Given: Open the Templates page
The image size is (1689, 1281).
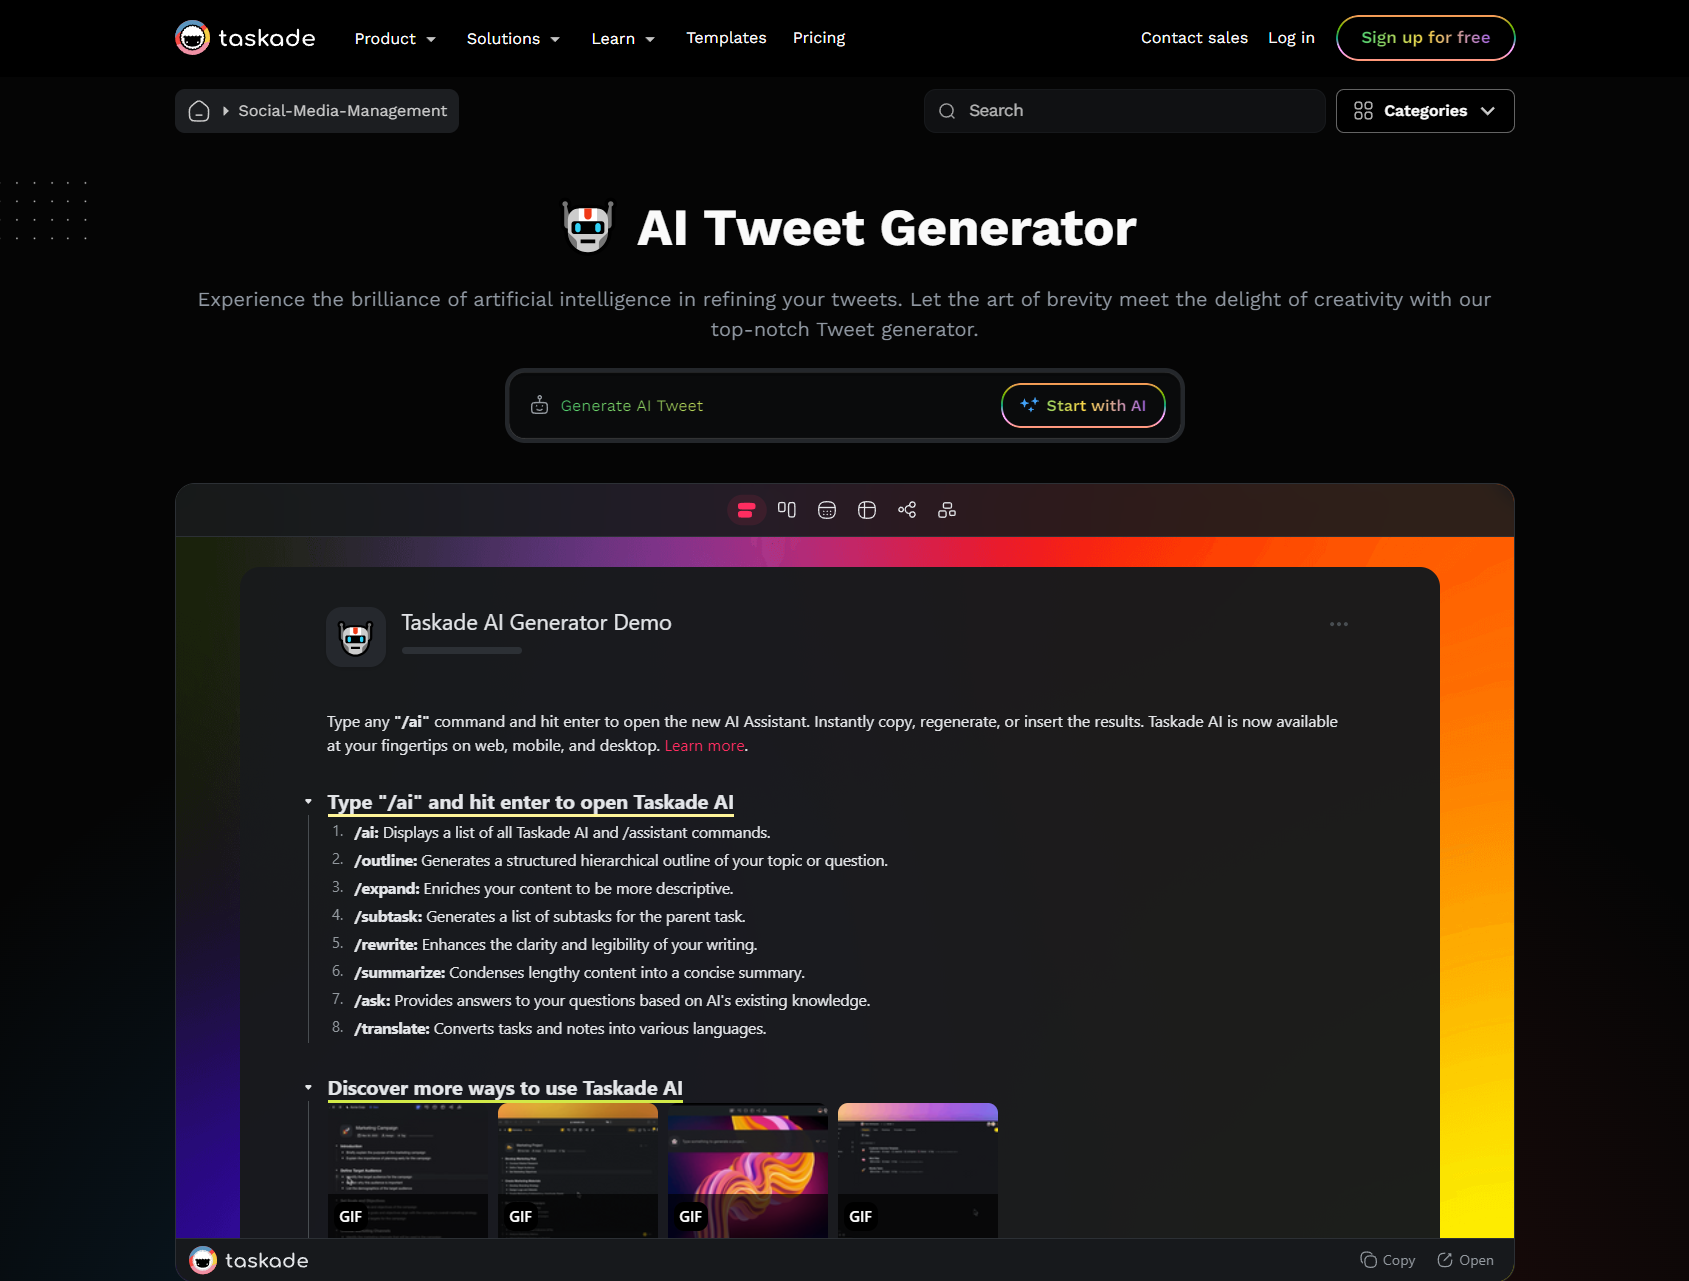Looking at the screenshot, I should coord(726,38).
